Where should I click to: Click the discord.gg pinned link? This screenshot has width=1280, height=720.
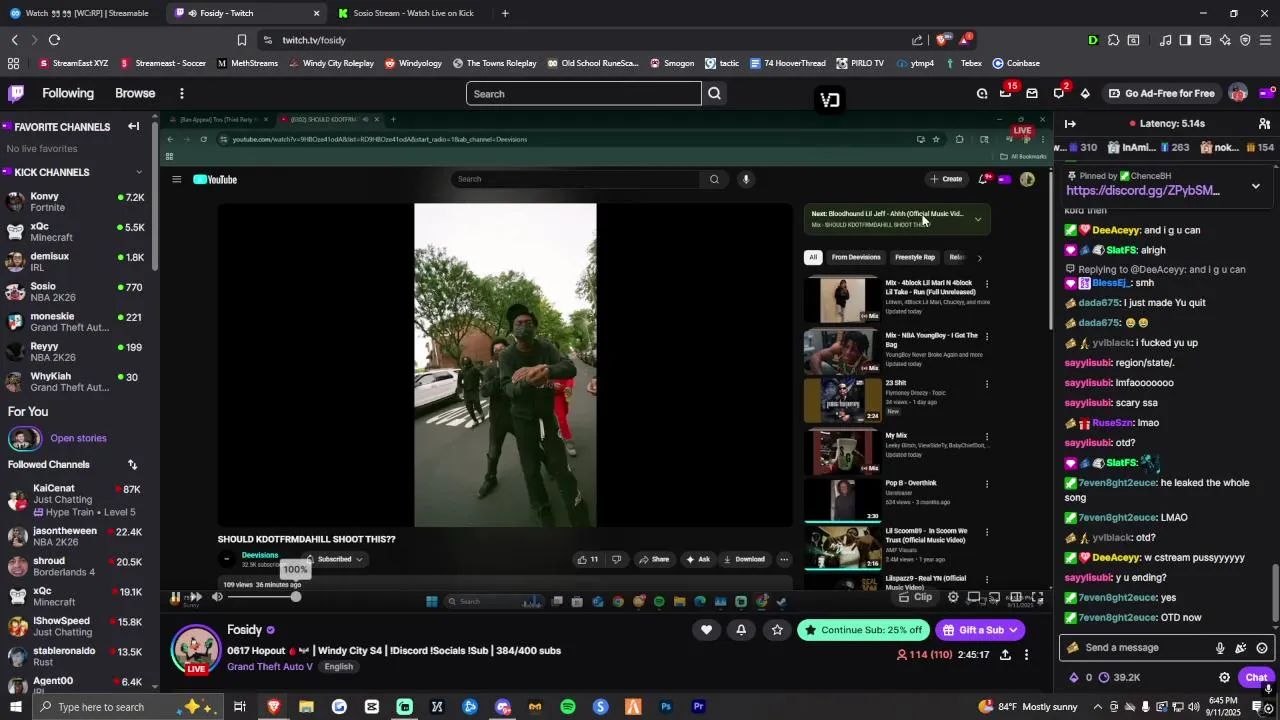pyautogui.click(x=1143, y=190)
